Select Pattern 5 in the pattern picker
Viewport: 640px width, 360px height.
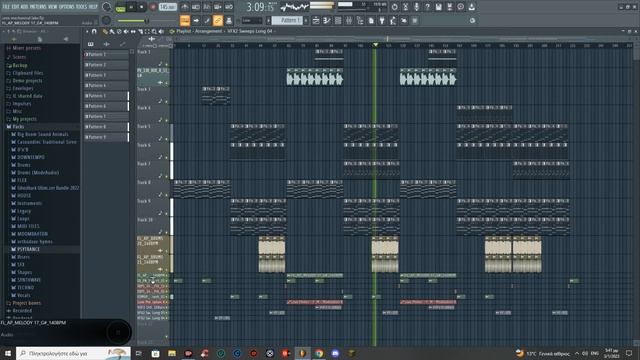click(106, 96)
